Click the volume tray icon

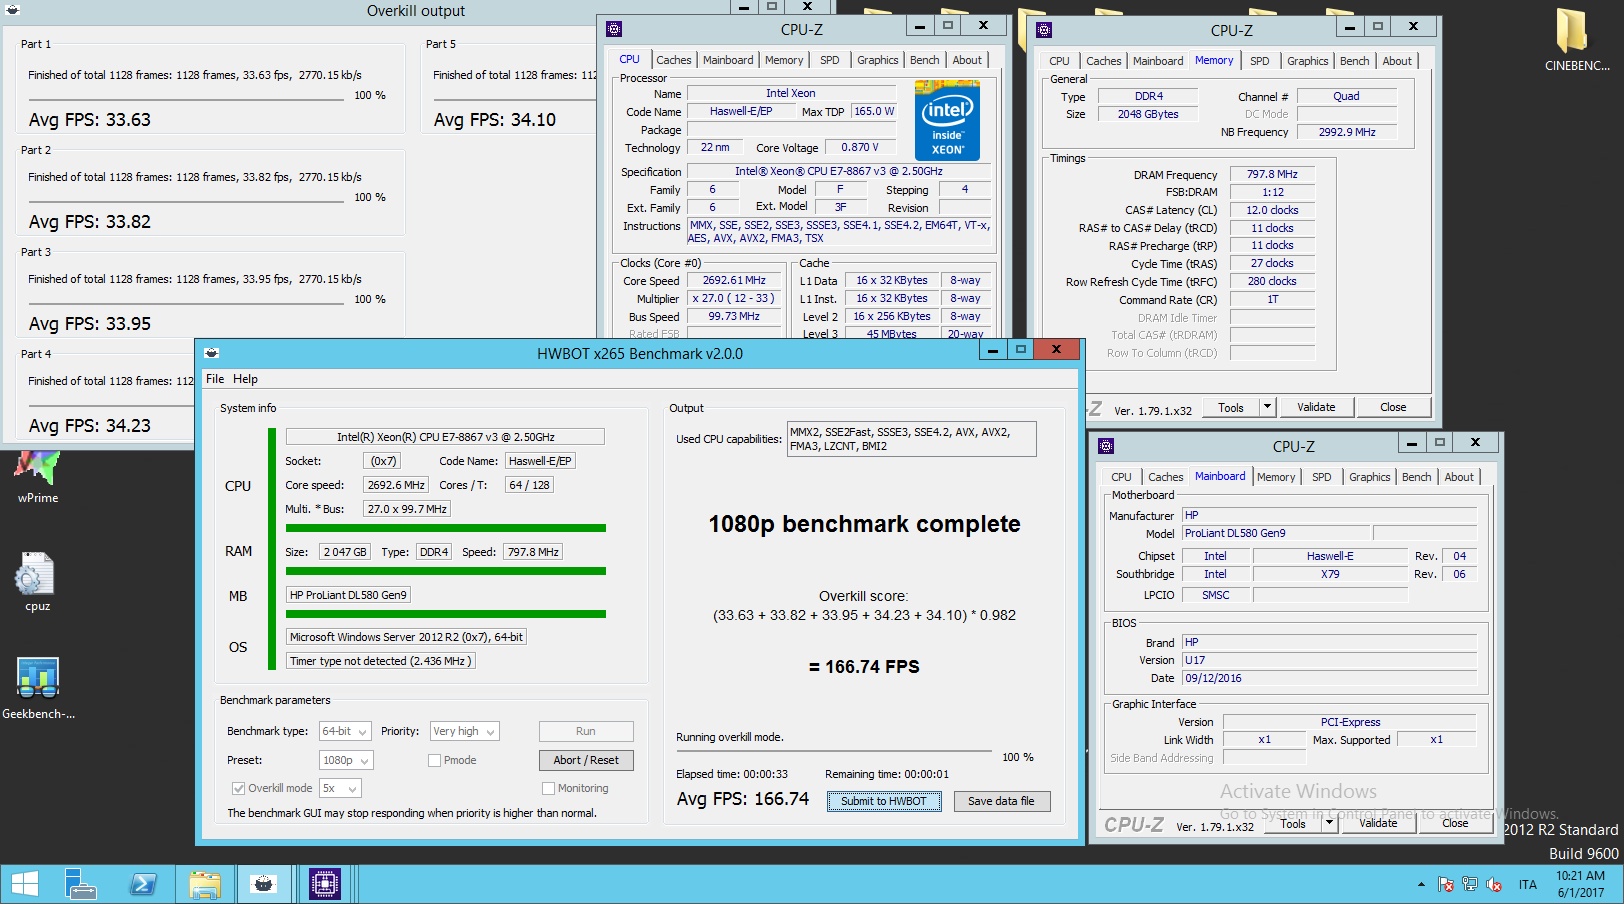pos(1494,884)
